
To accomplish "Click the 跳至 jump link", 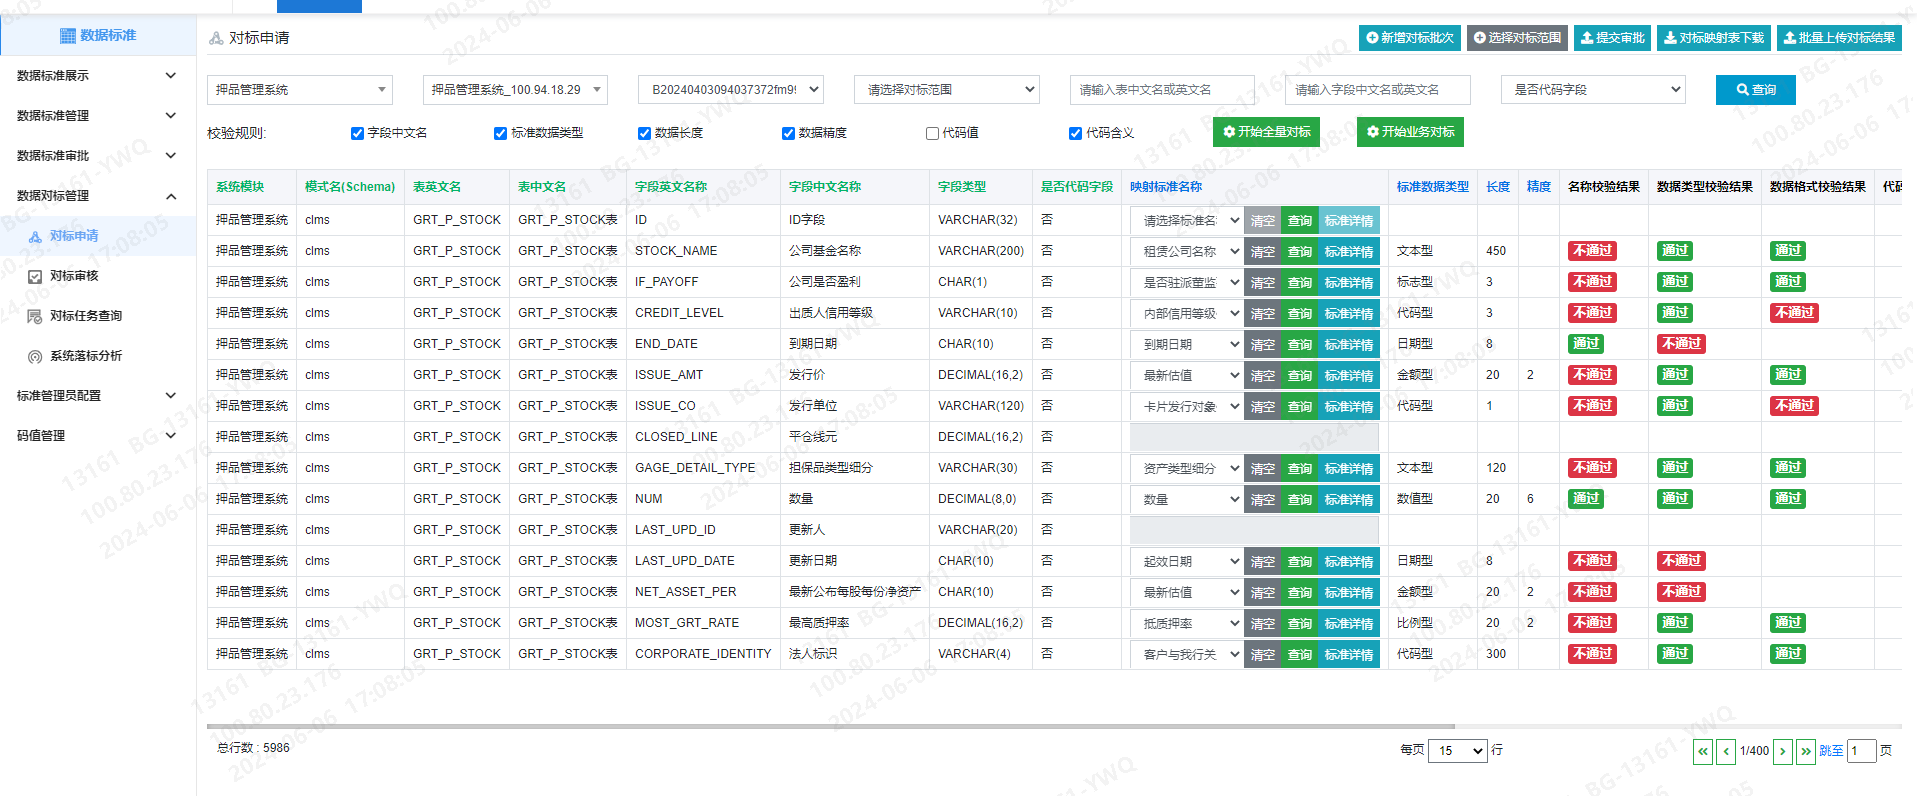I will point(1831,751).
